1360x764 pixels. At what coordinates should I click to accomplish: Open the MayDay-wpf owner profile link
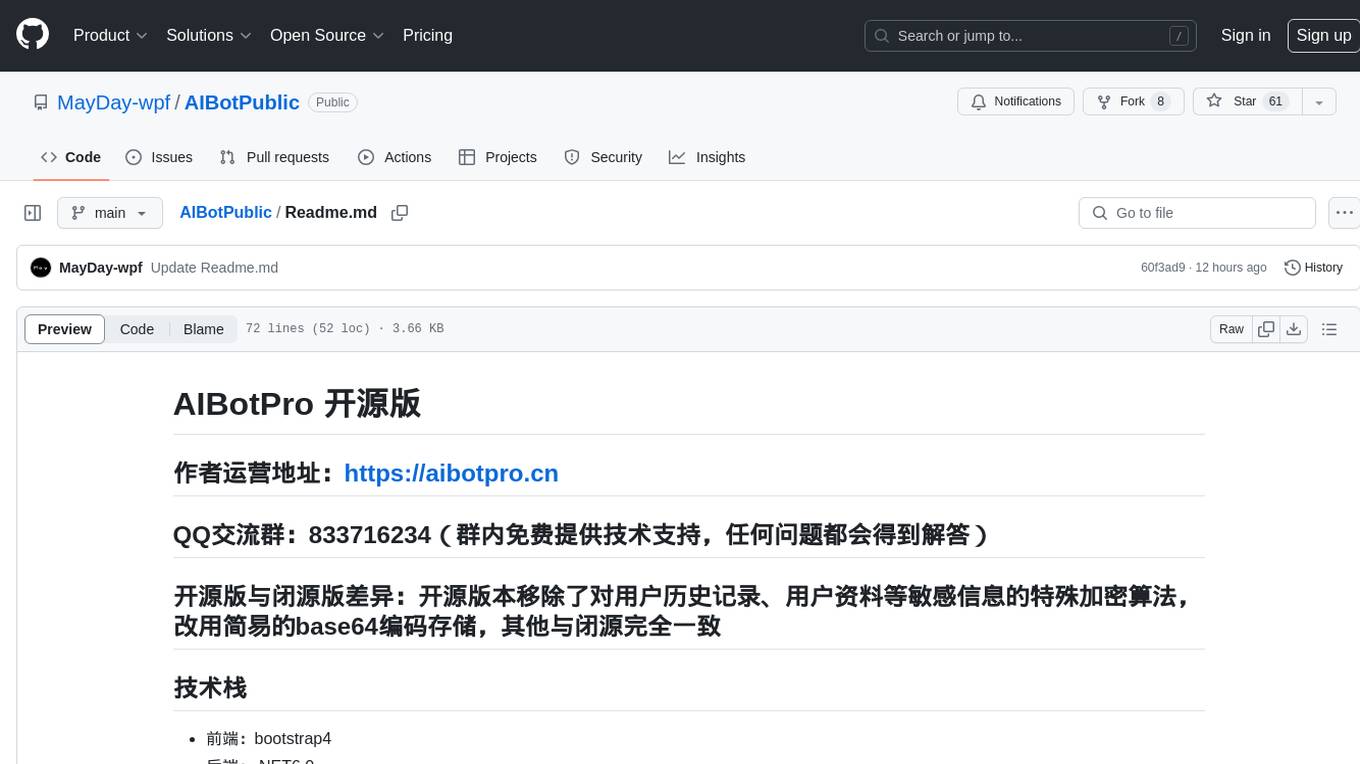pyautogui.click(x=113, y=102)
